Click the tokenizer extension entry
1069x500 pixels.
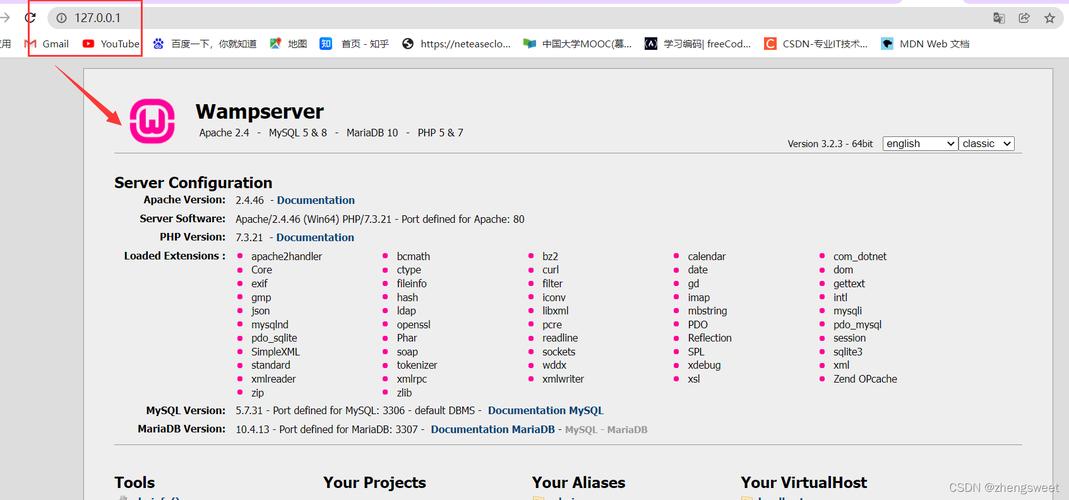(417, 366)
